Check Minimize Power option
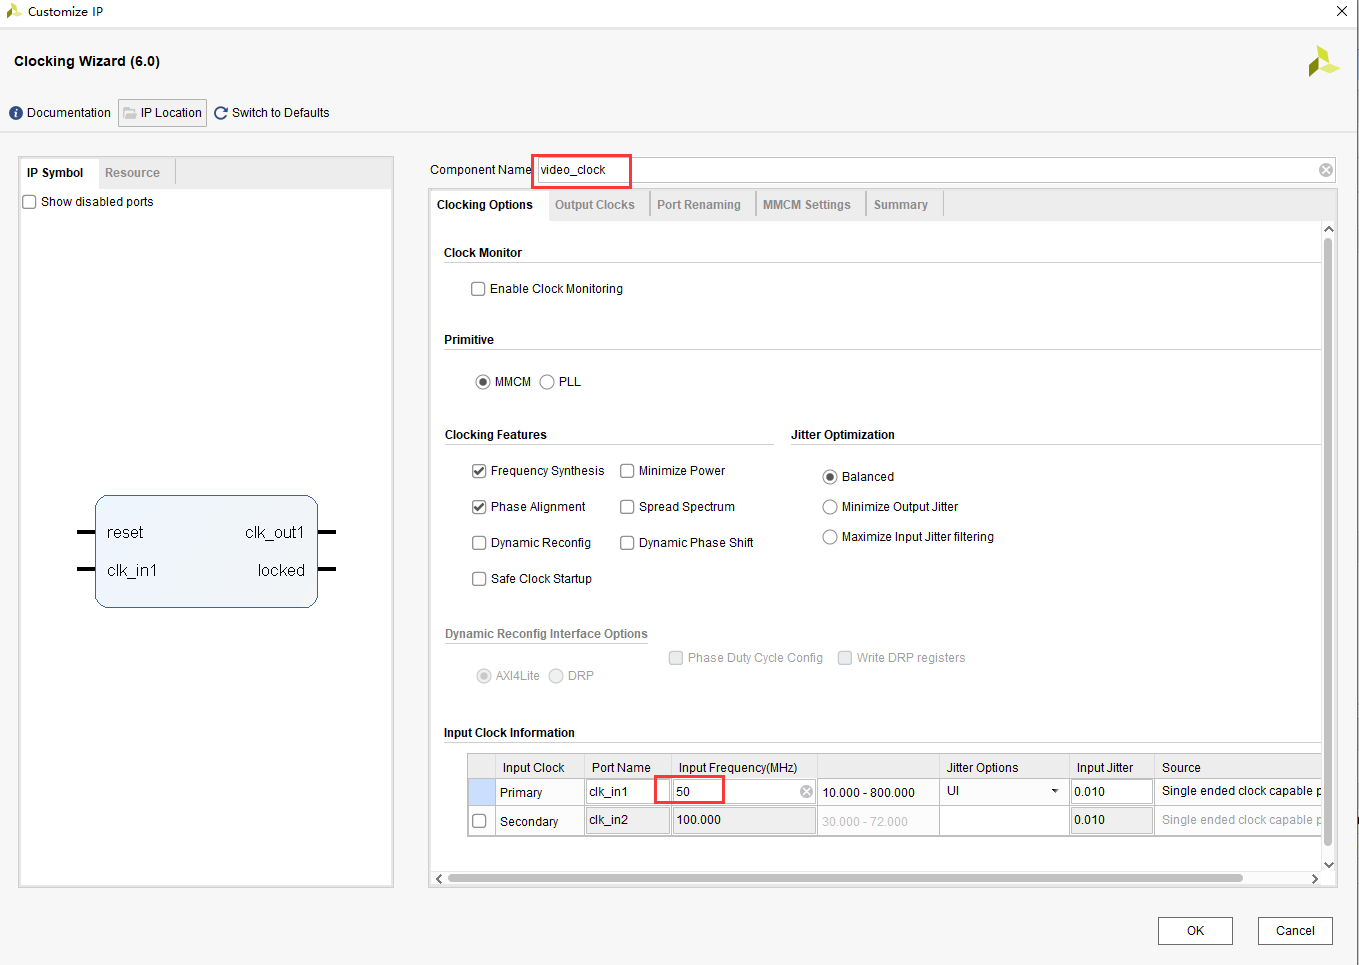This screenshot has height=965, width=1359. pos(627,471)
